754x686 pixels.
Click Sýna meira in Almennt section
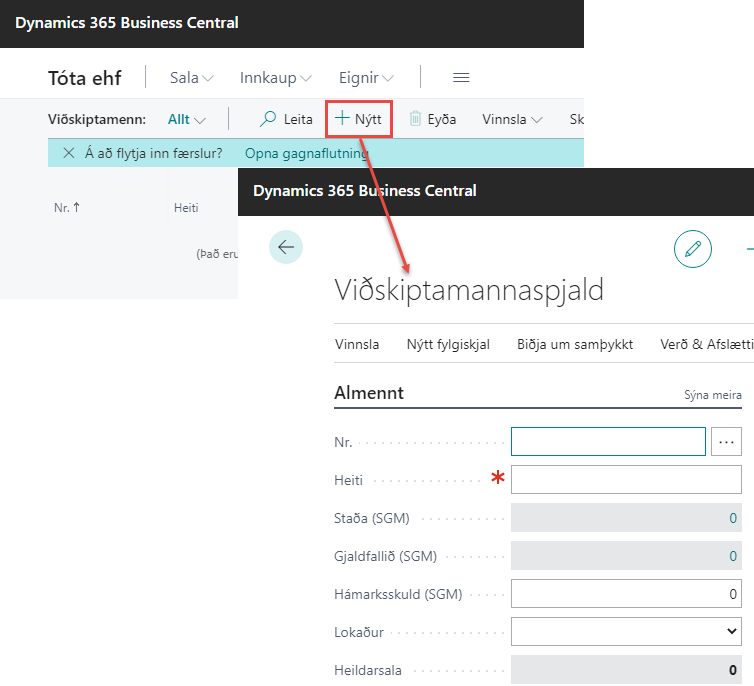click(712, 395)
